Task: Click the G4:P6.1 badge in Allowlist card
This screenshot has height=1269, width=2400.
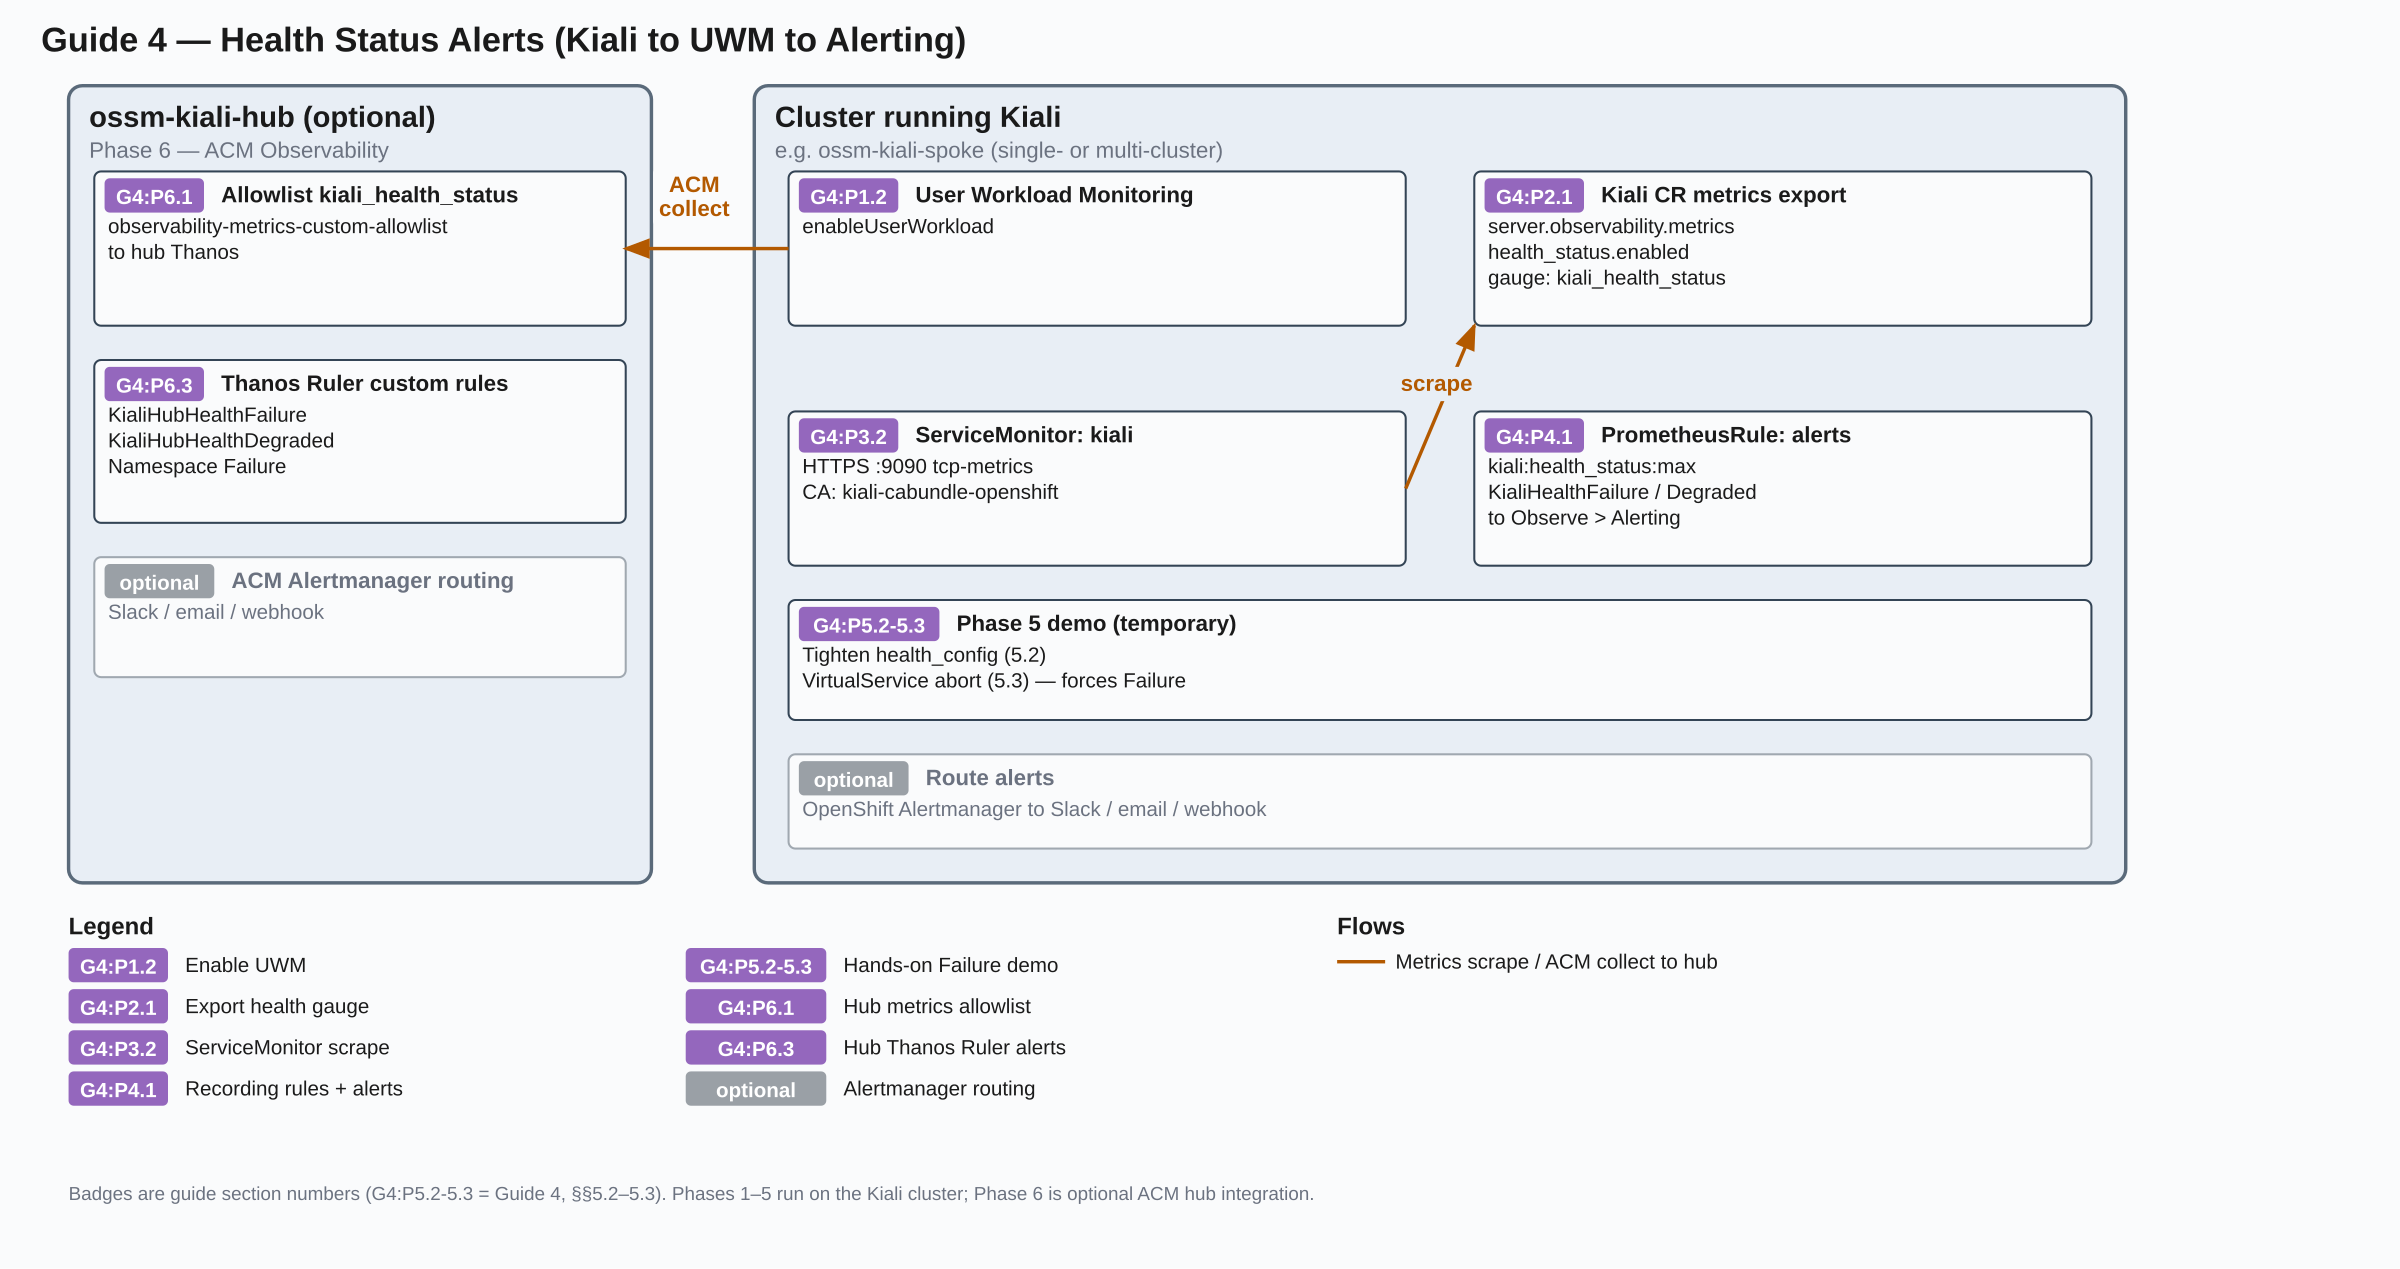Action: pos(154,196)
